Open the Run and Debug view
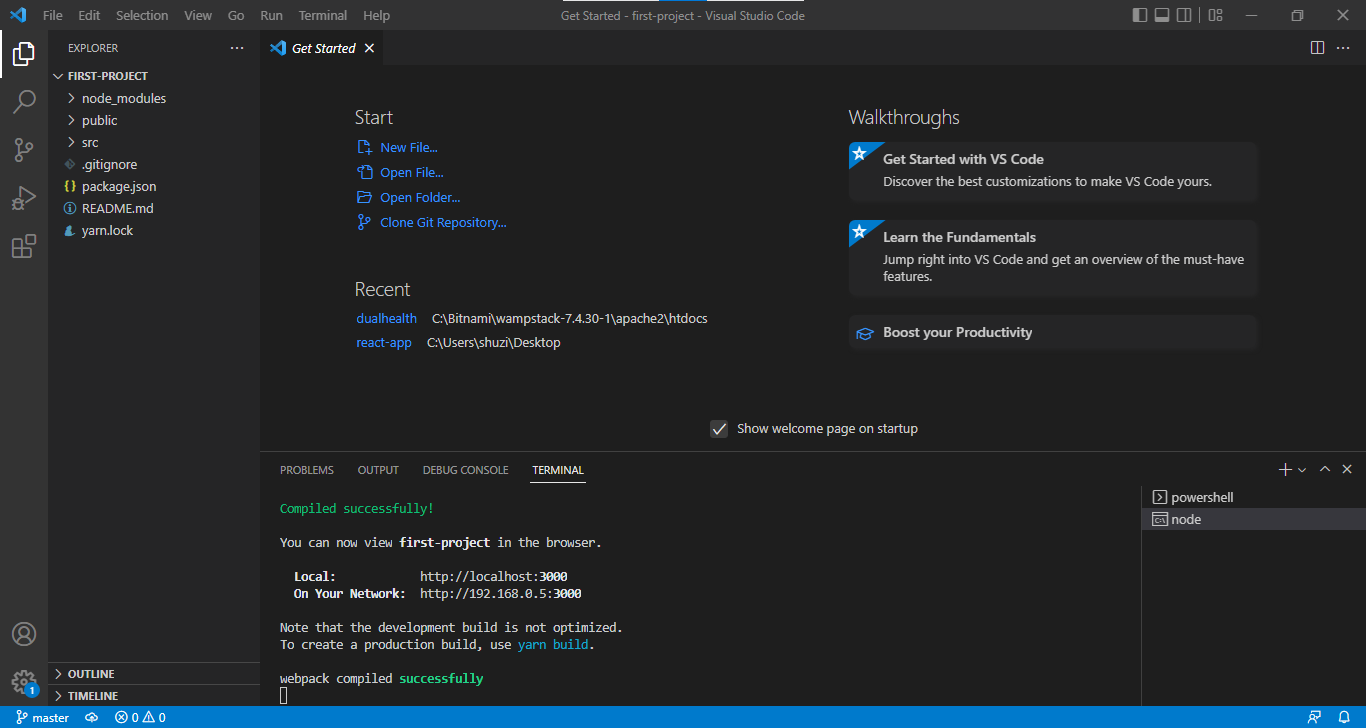The width and height of the screenshot is (1366, 728). click(x=24, y=198)
